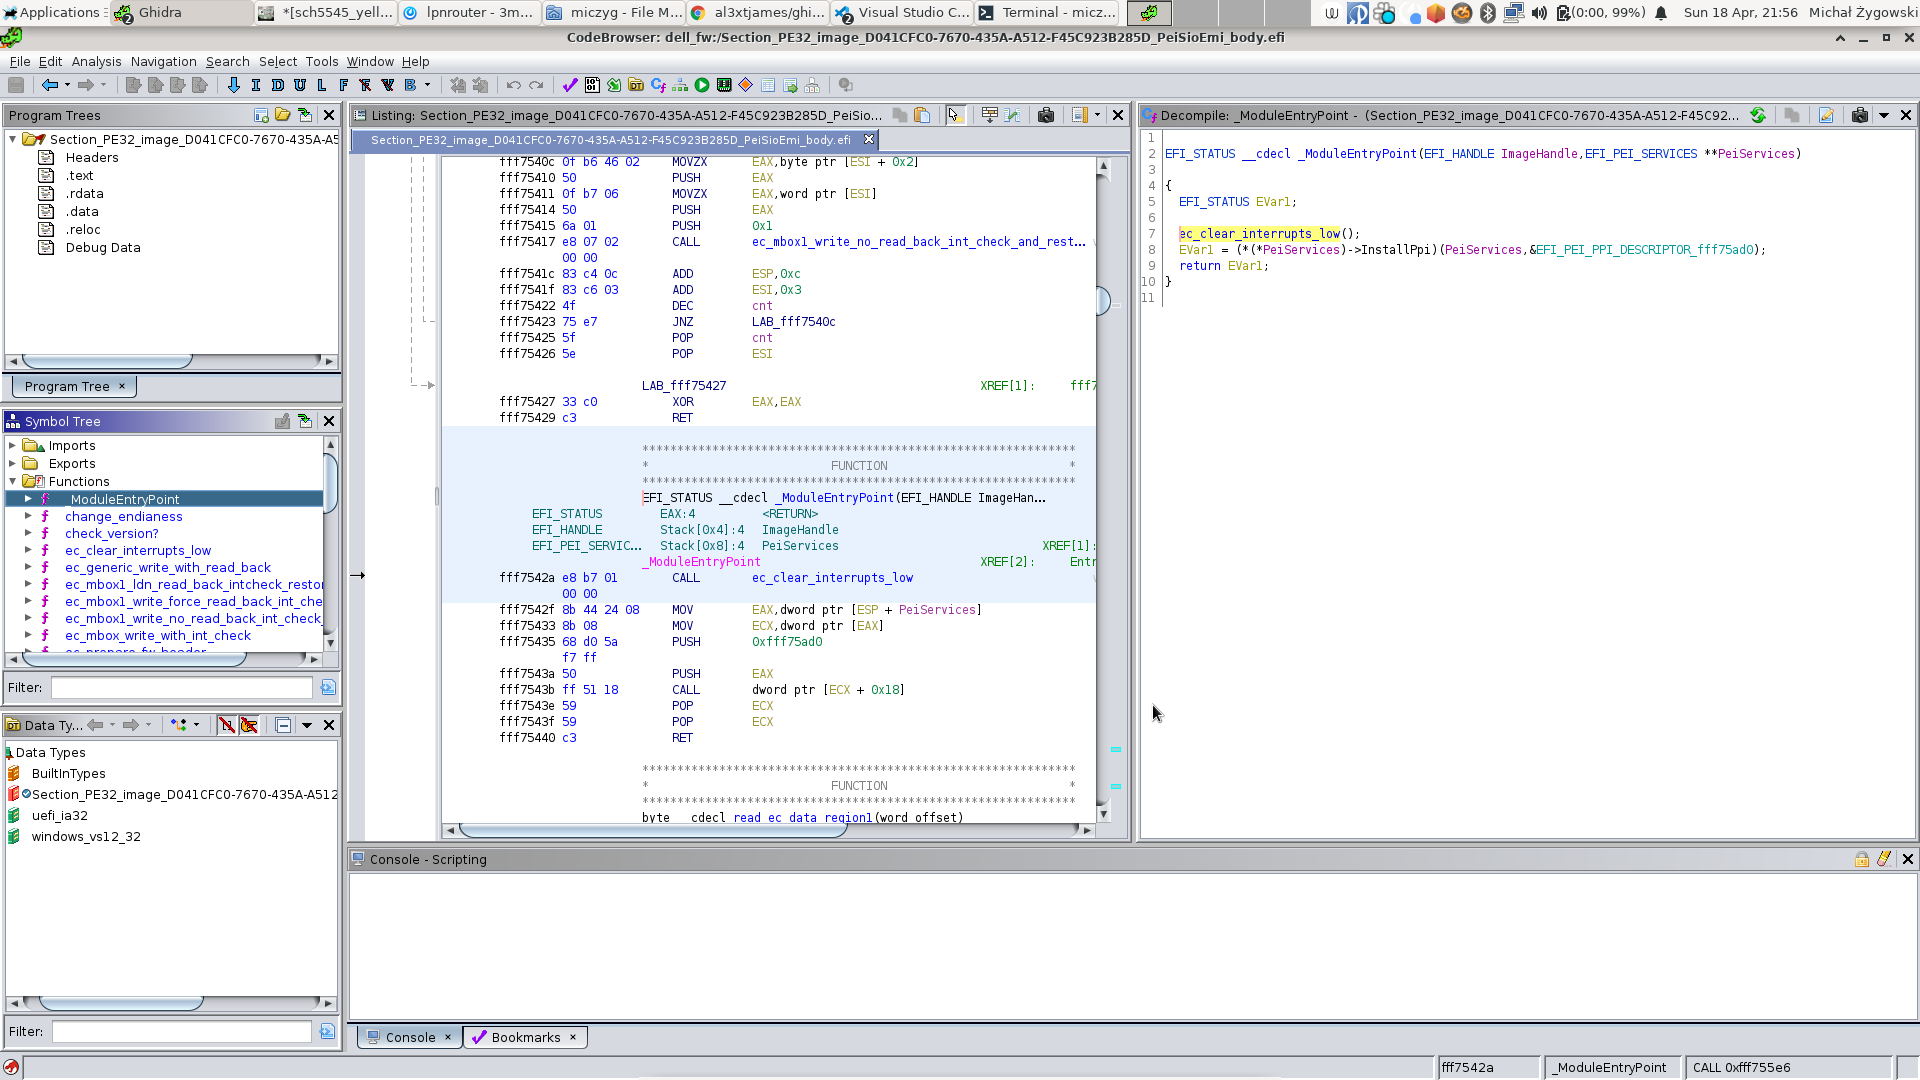Show Function Graph hierarchy icon
This screenshot has width=1920, height=1080.
pos(680,85)
